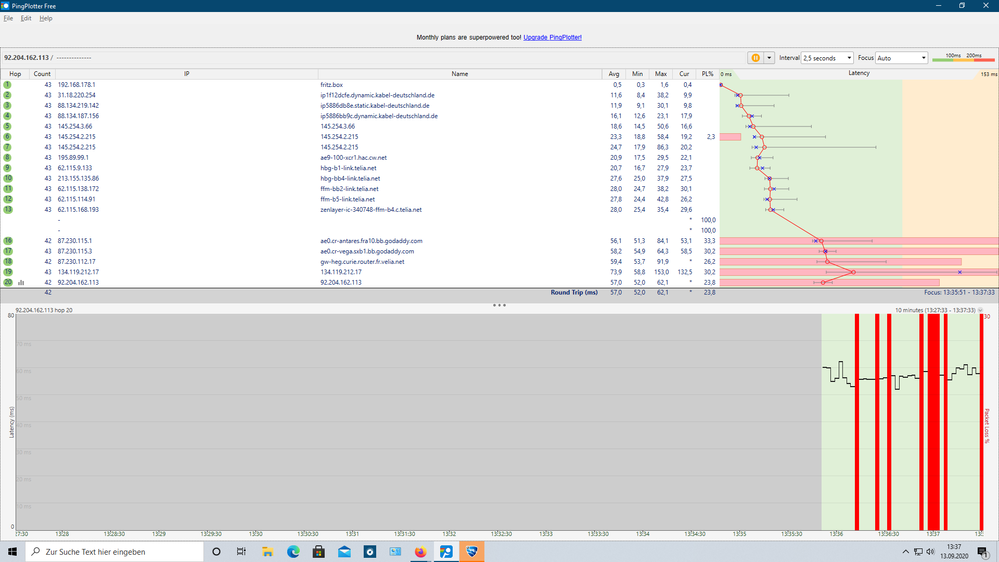
Task: Select hop 6 green circle icon
Action: tap(8, 136)
